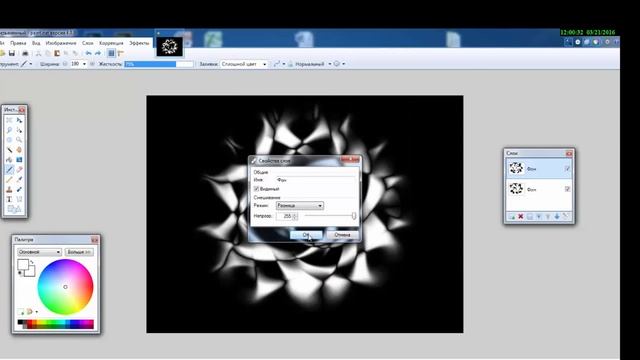Open the Вид menu
Image resolution: width=640 pixels, height=360 pixels.
36,43
